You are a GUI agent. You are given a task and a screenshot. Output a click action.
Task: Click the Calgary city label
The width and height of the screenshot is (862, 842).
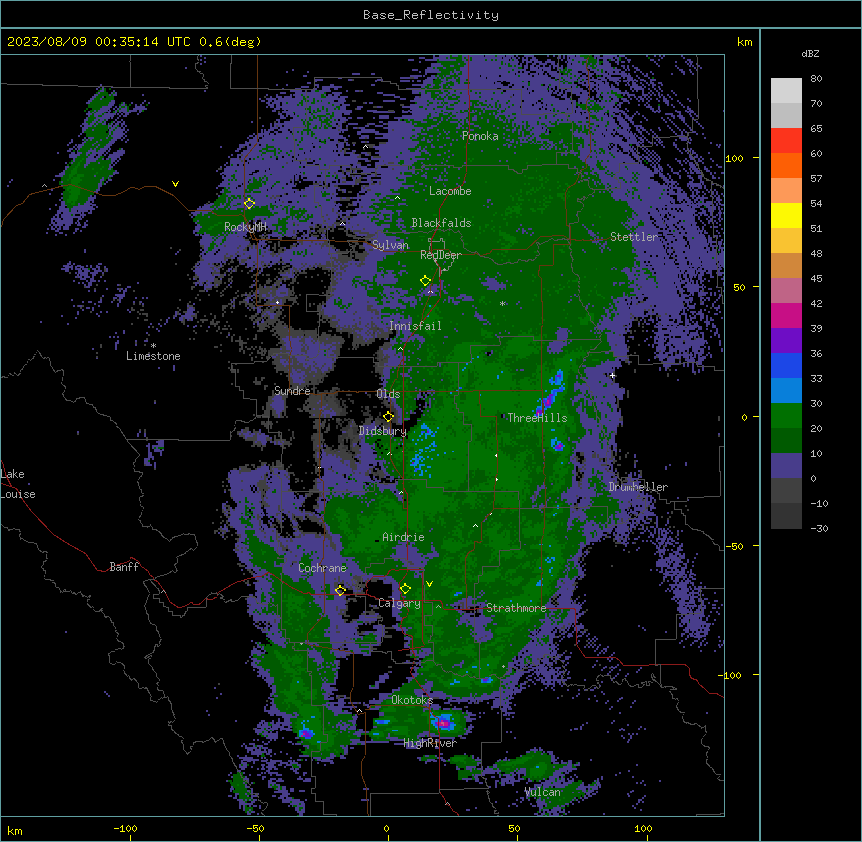pyautogui.click(x=399, y=603)
